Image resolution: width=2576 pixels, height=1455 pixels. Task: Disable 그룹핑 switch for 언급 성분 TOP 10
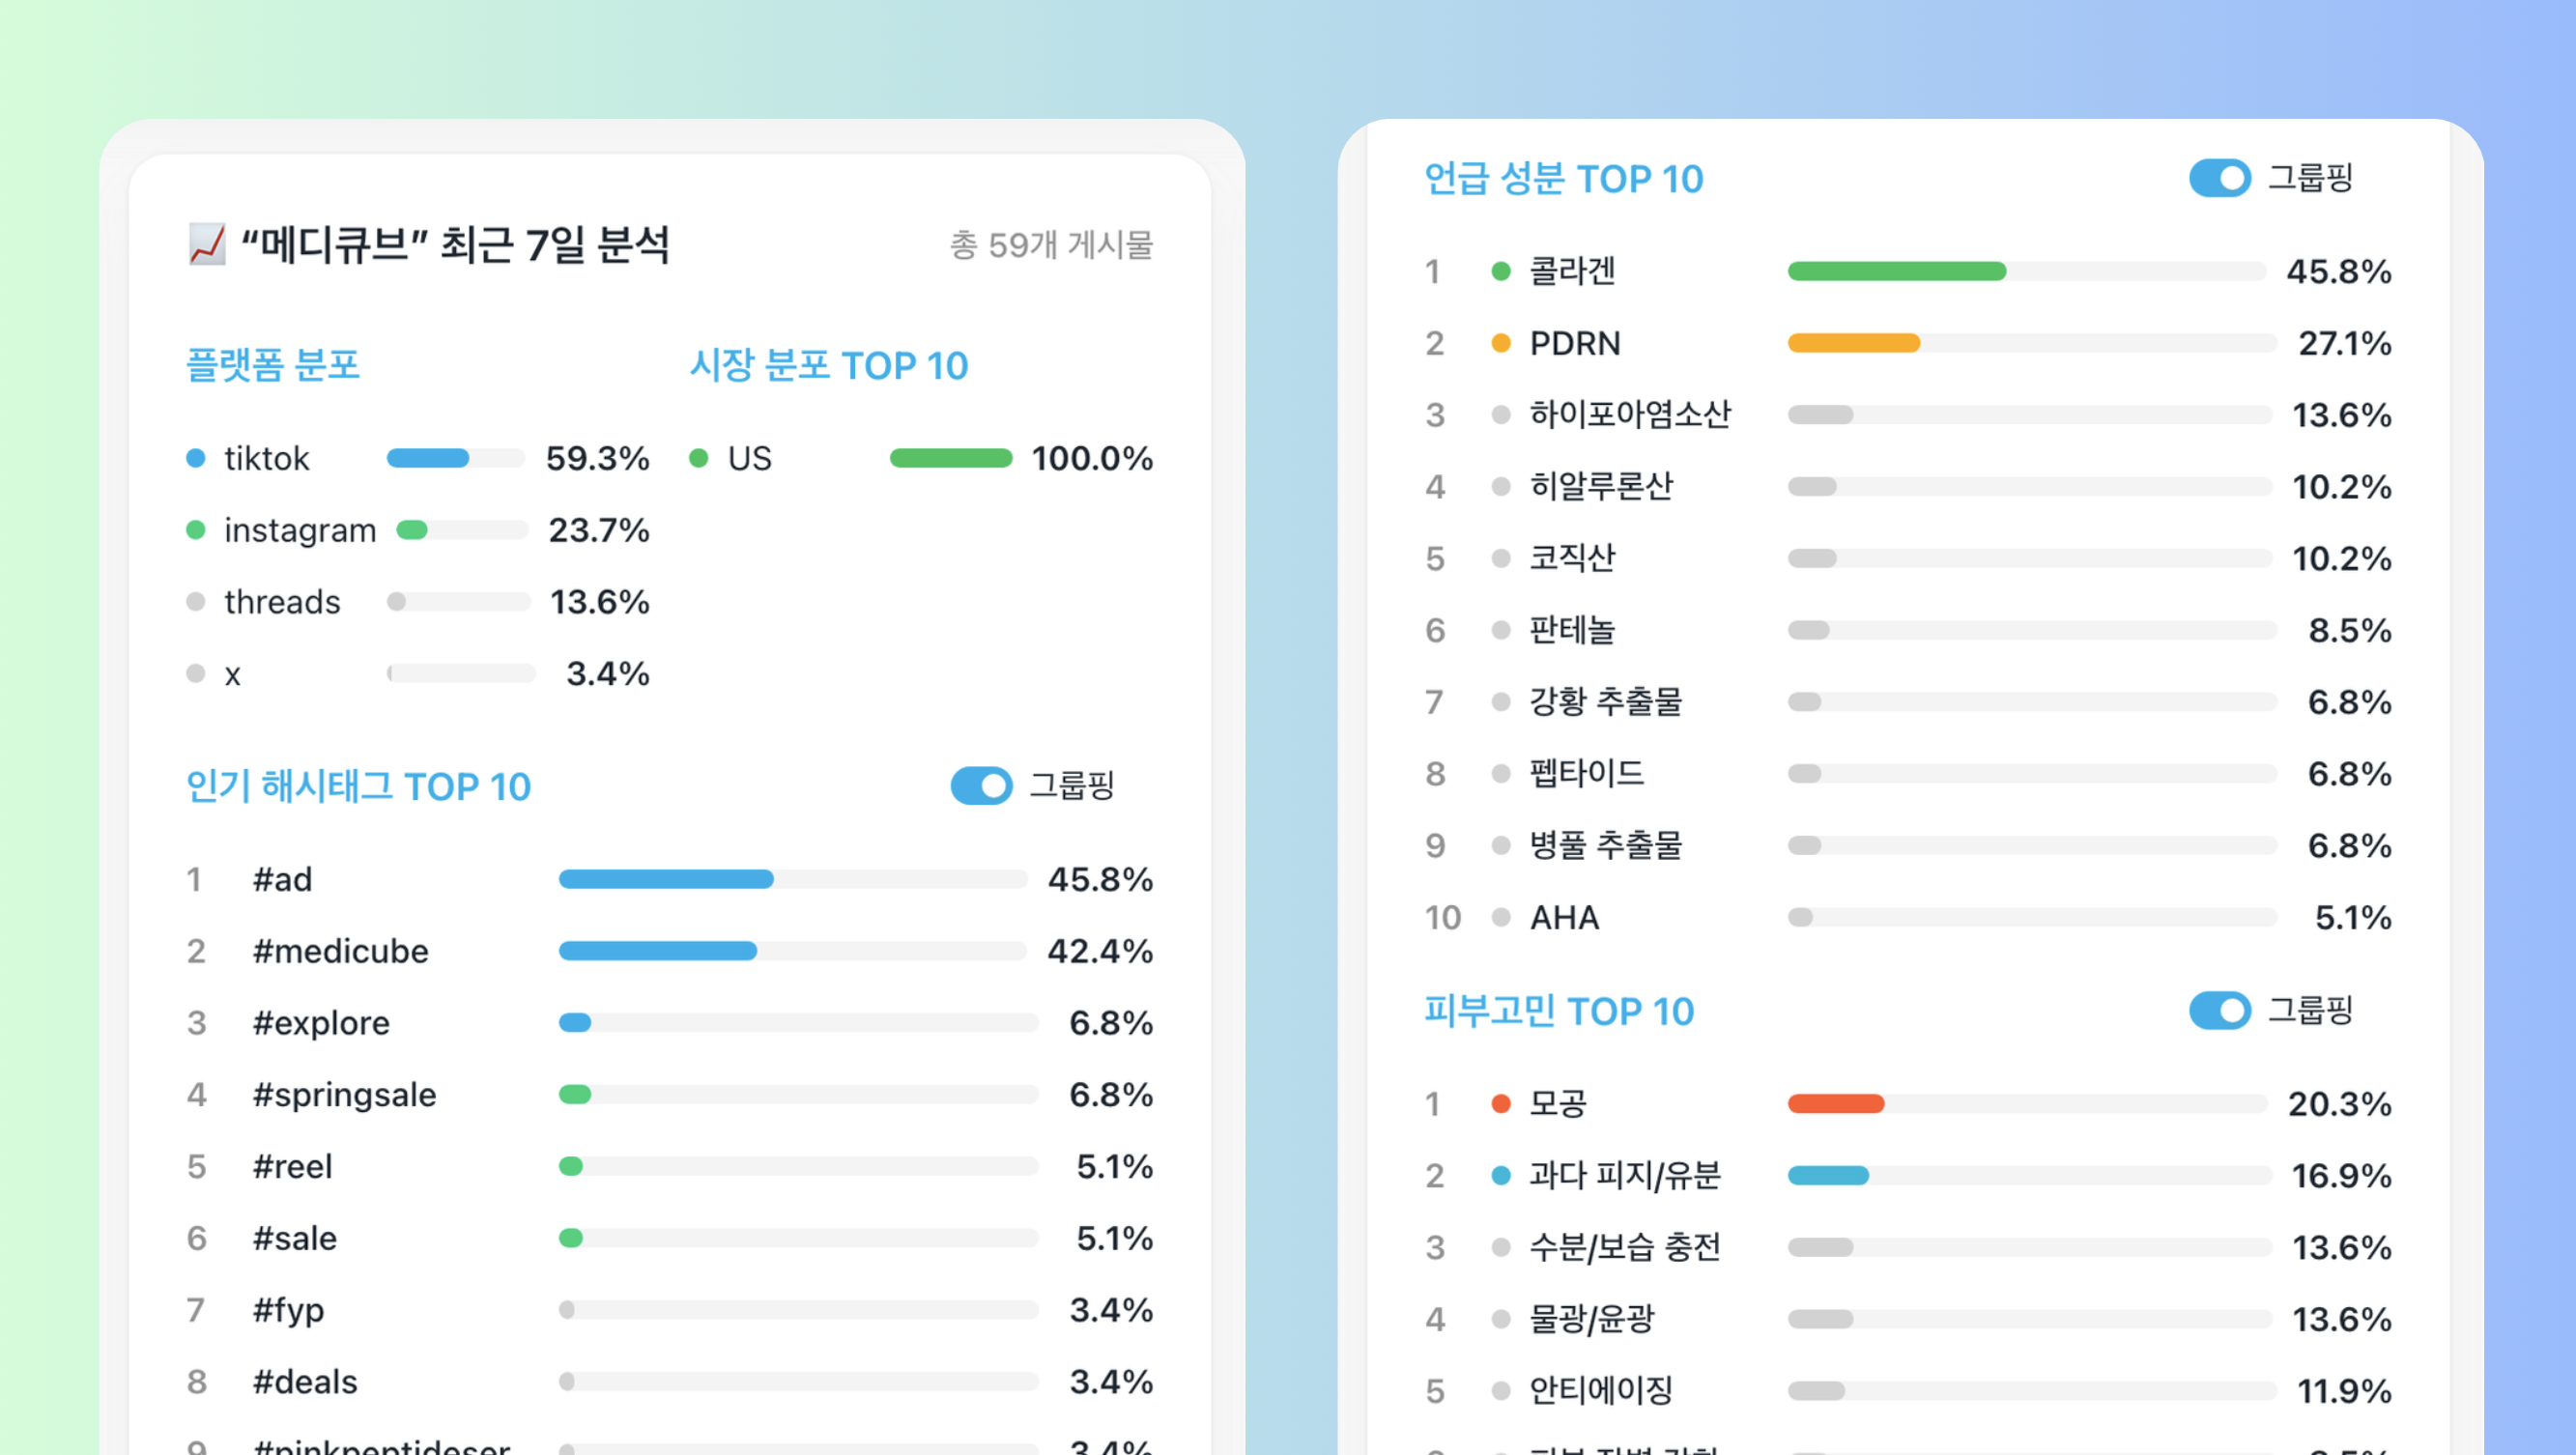[x=2219, y=178]
